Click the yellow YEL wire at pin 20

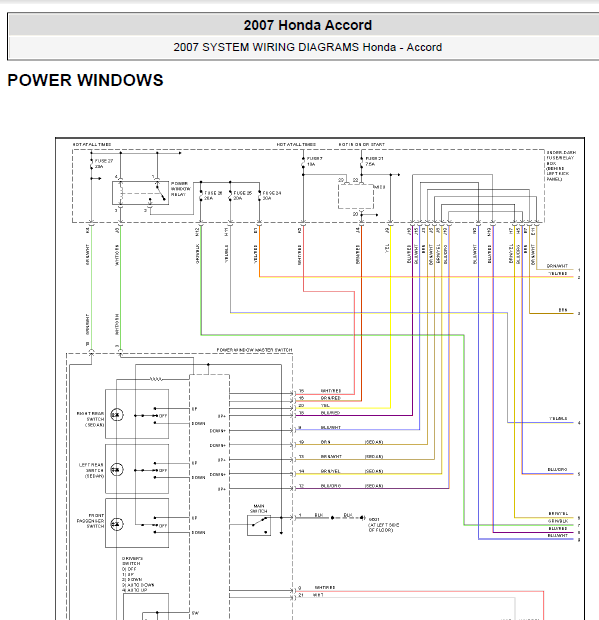click(342, 408)
